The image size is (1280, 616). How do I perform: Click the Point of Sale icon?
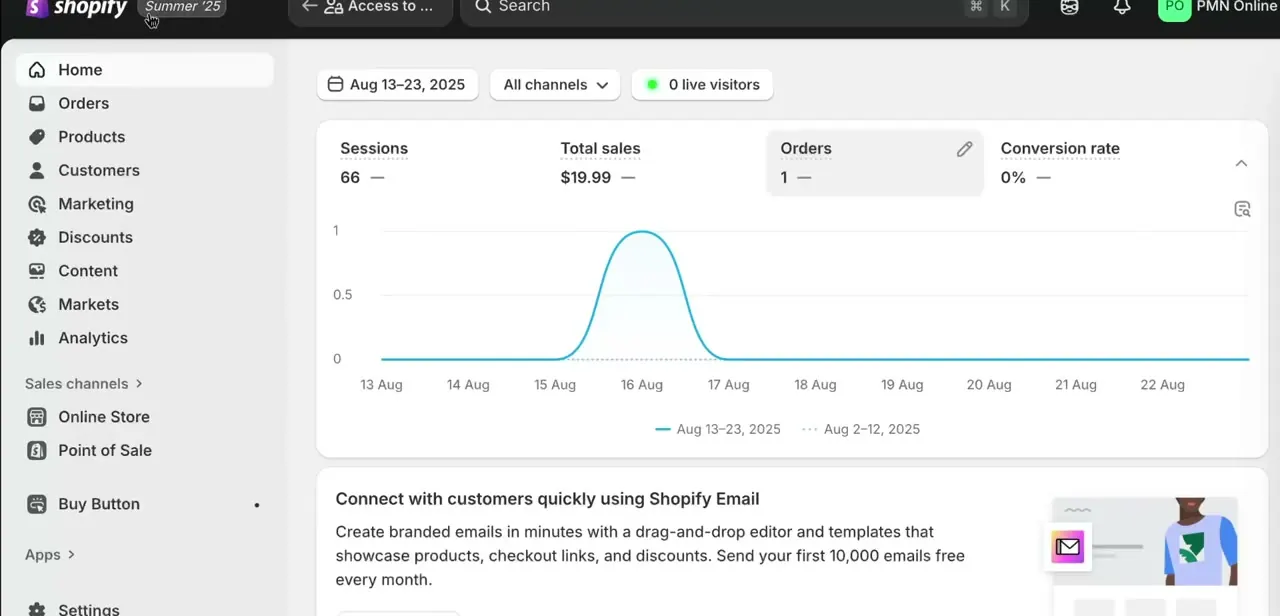pyautogui.click(x=37, y=450)
